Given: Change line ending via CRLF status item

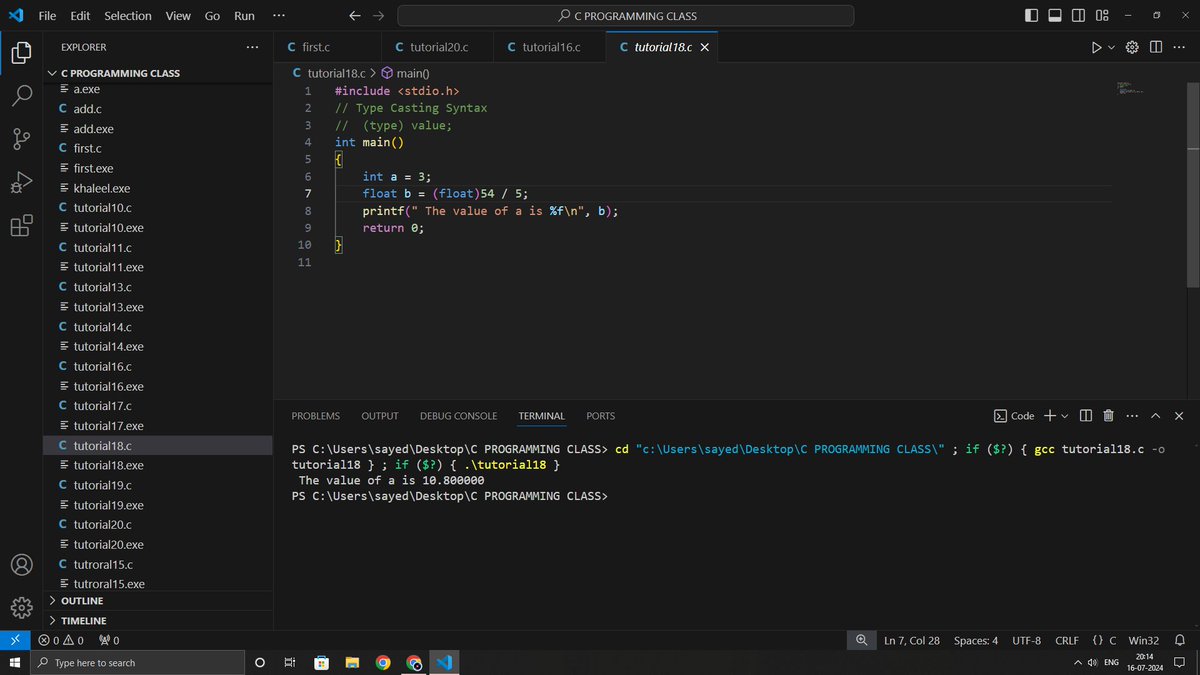Looking at the screenshot, I should pyautogui.click(x=1067, y=640).
